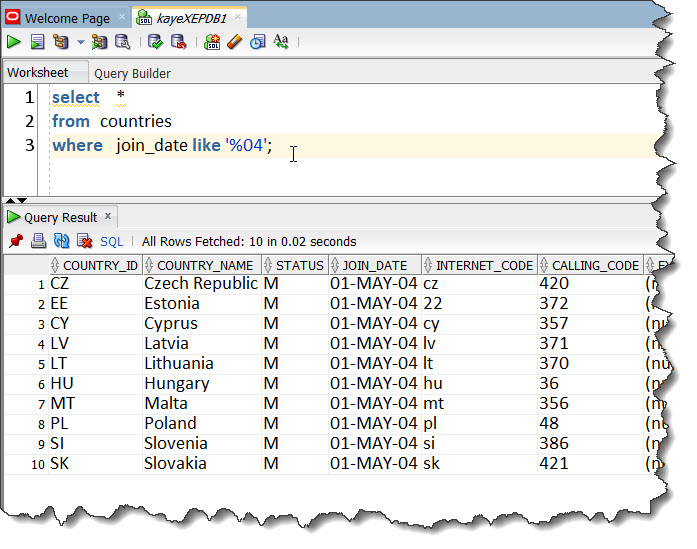This screenshot has height=549, width=697.
Task: Click the Print results icon
Action: point(38,241)
